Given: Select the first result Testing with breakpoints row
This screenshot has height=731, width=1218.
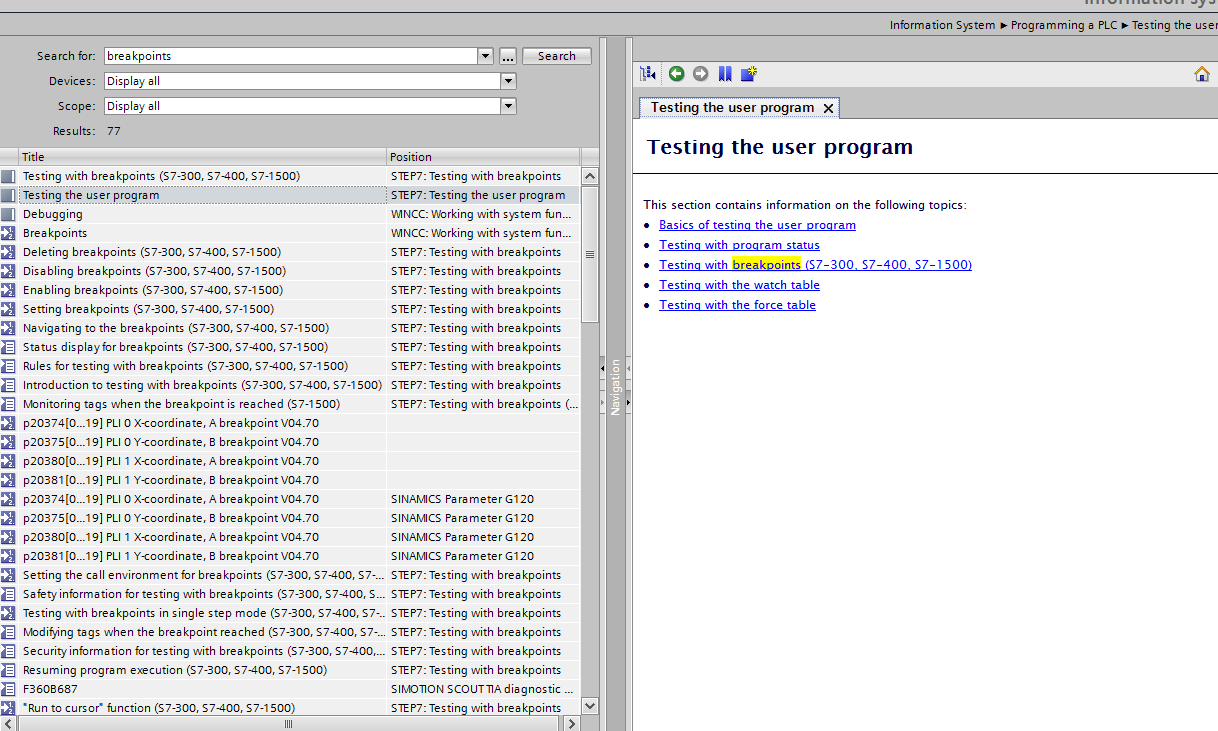Looking at the screenshot, I should point(290,176).
